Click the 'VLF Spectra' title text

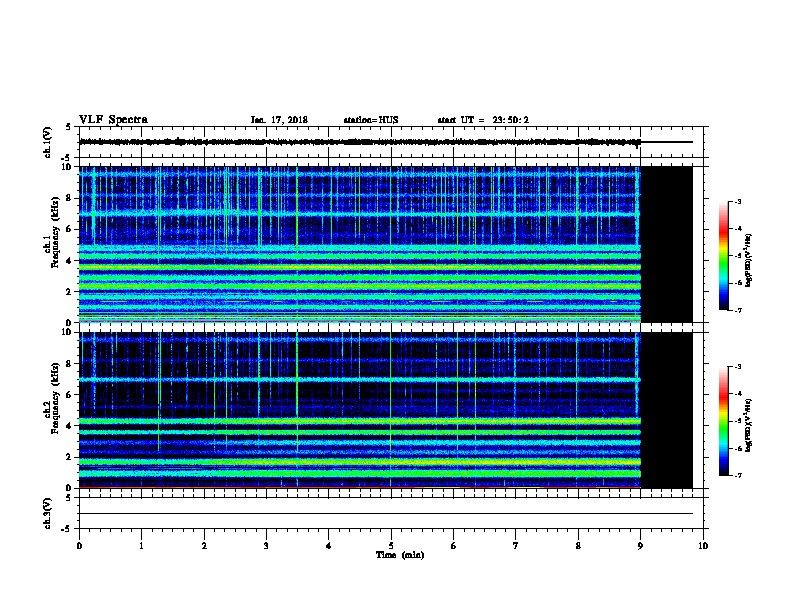point(113,120)
